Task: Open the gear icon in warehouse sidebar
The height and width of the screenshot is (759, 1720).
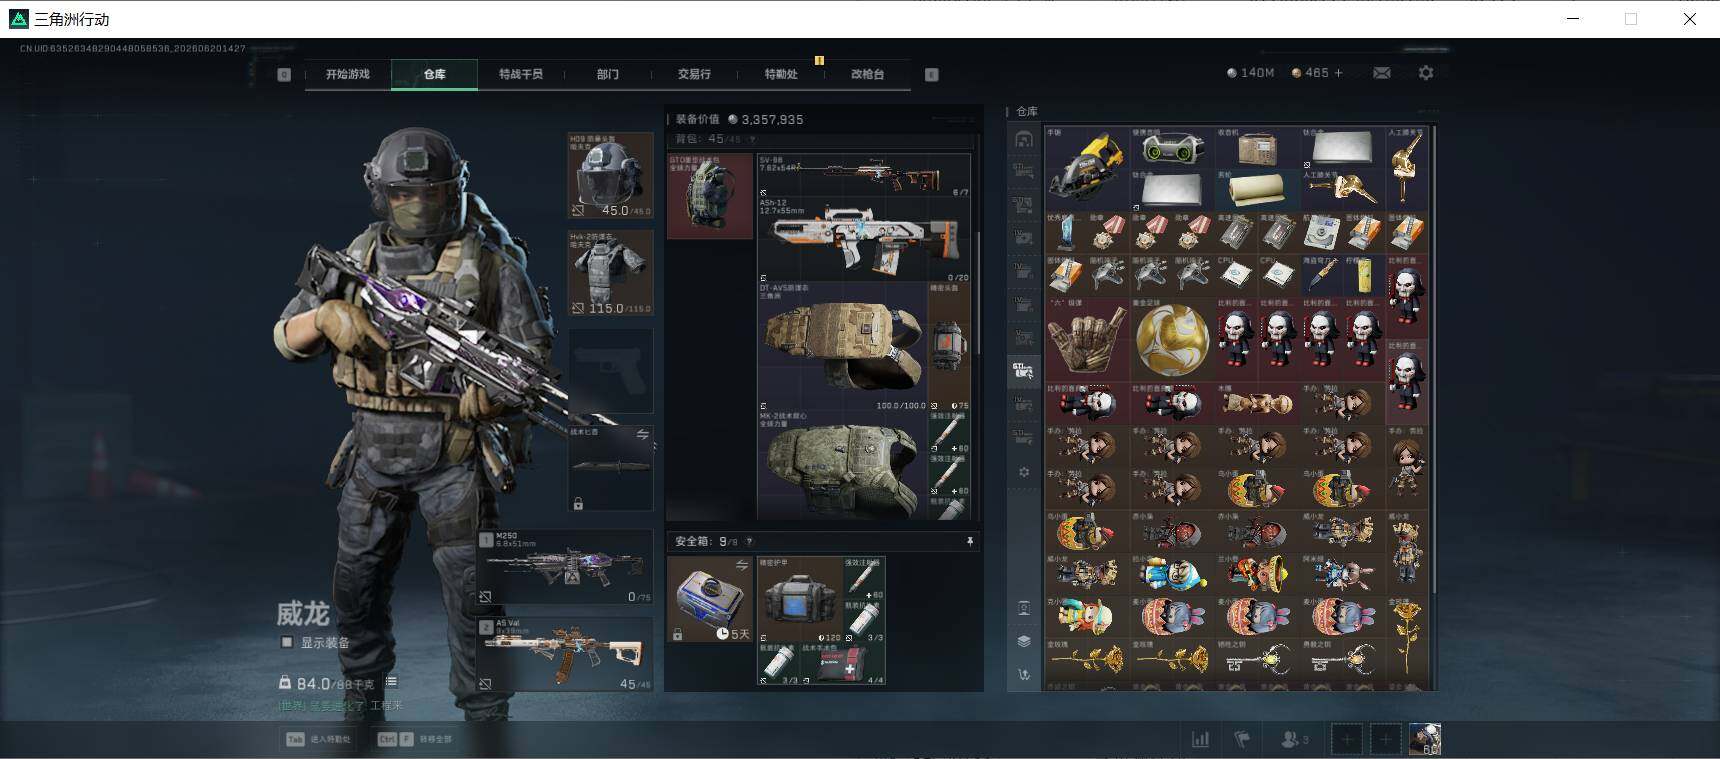Action: click(1023, 471)
